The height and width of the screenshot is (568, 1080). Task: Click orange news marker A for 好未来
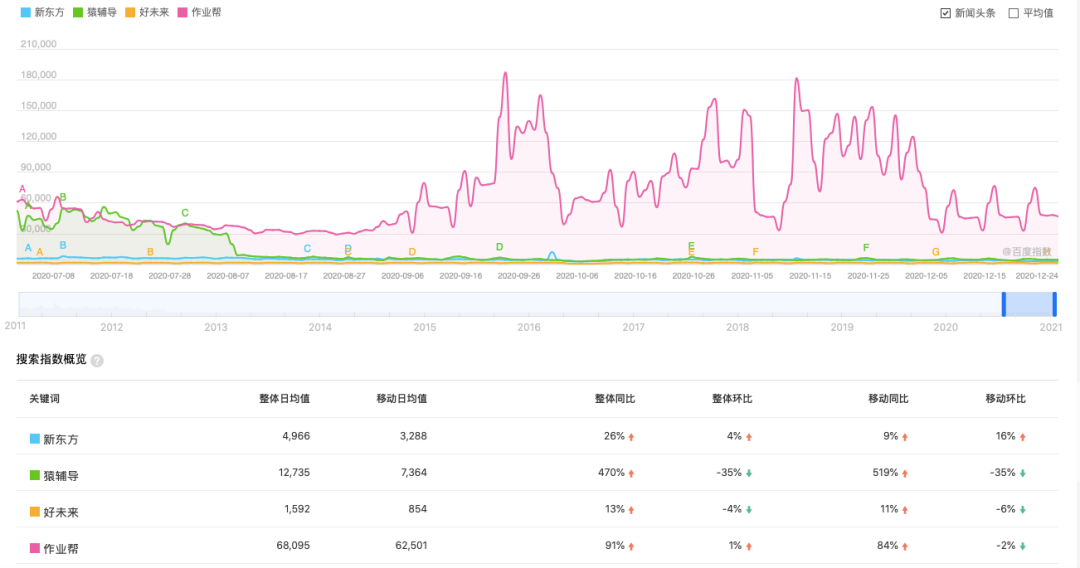tap(39, 252)
